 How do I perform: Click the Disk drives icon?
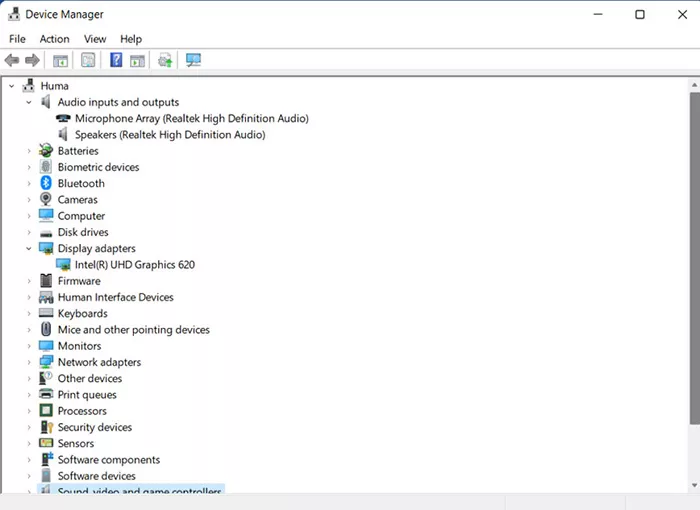pyautogui.click(x=46, y=233)
